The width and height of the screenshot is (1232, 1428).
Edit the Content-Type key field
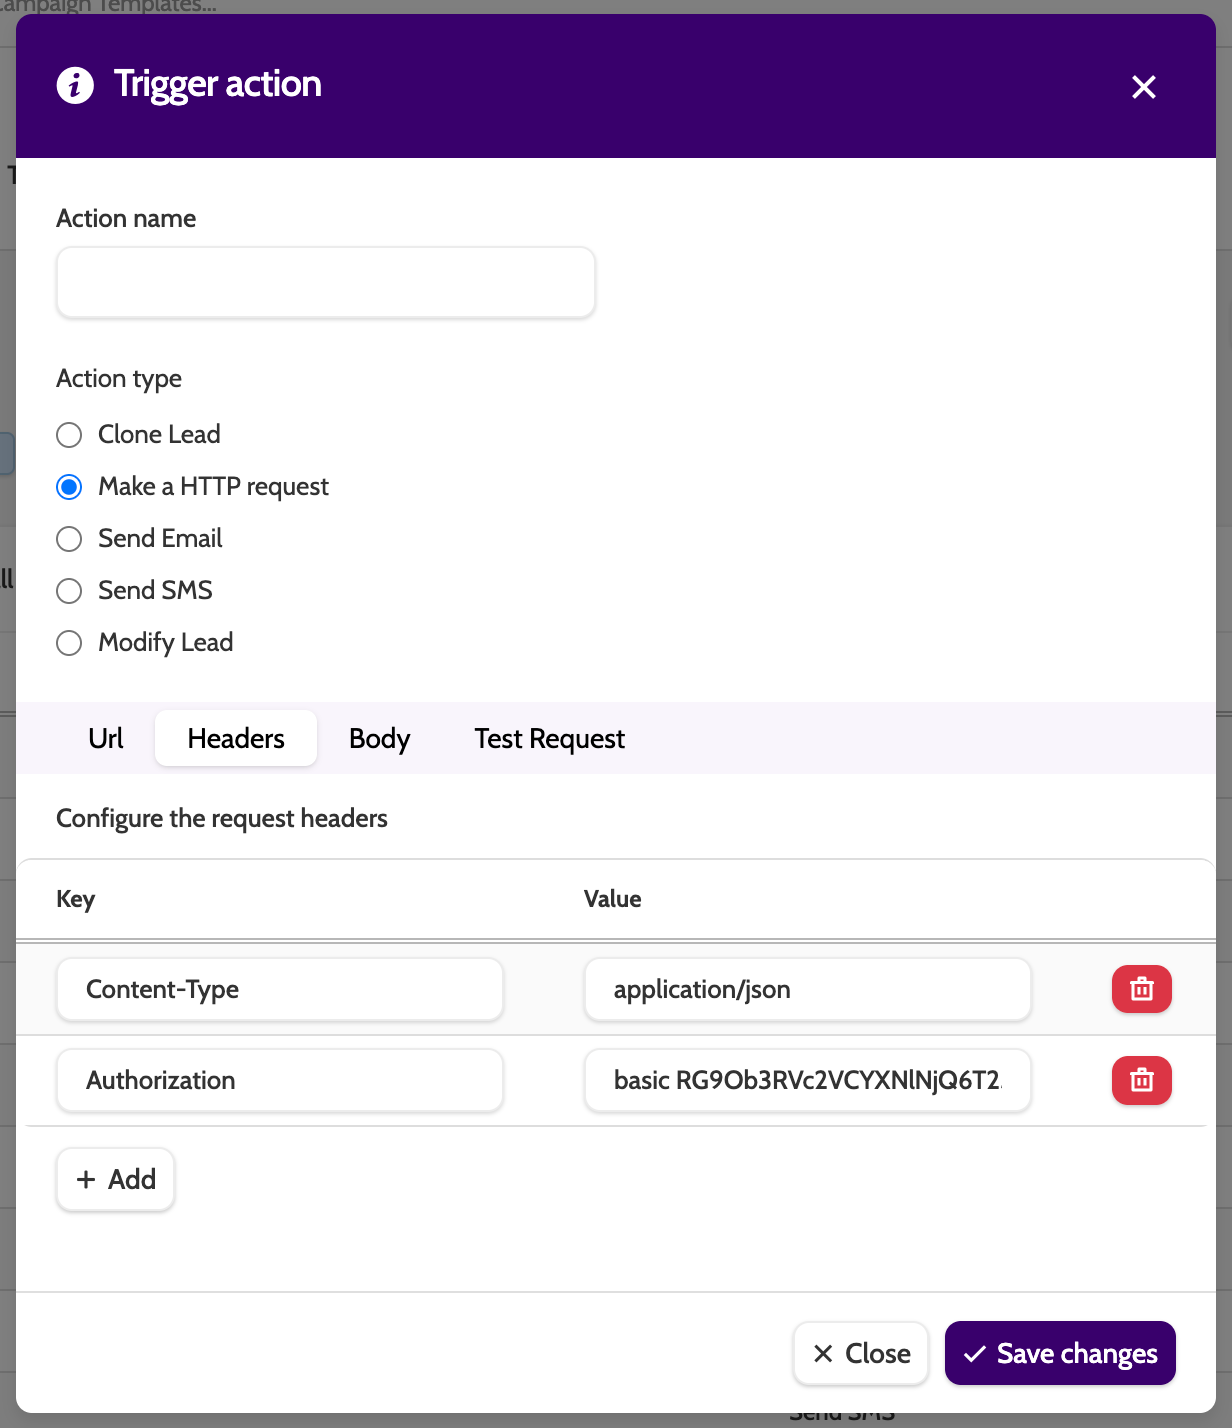(x=280, y=989)
